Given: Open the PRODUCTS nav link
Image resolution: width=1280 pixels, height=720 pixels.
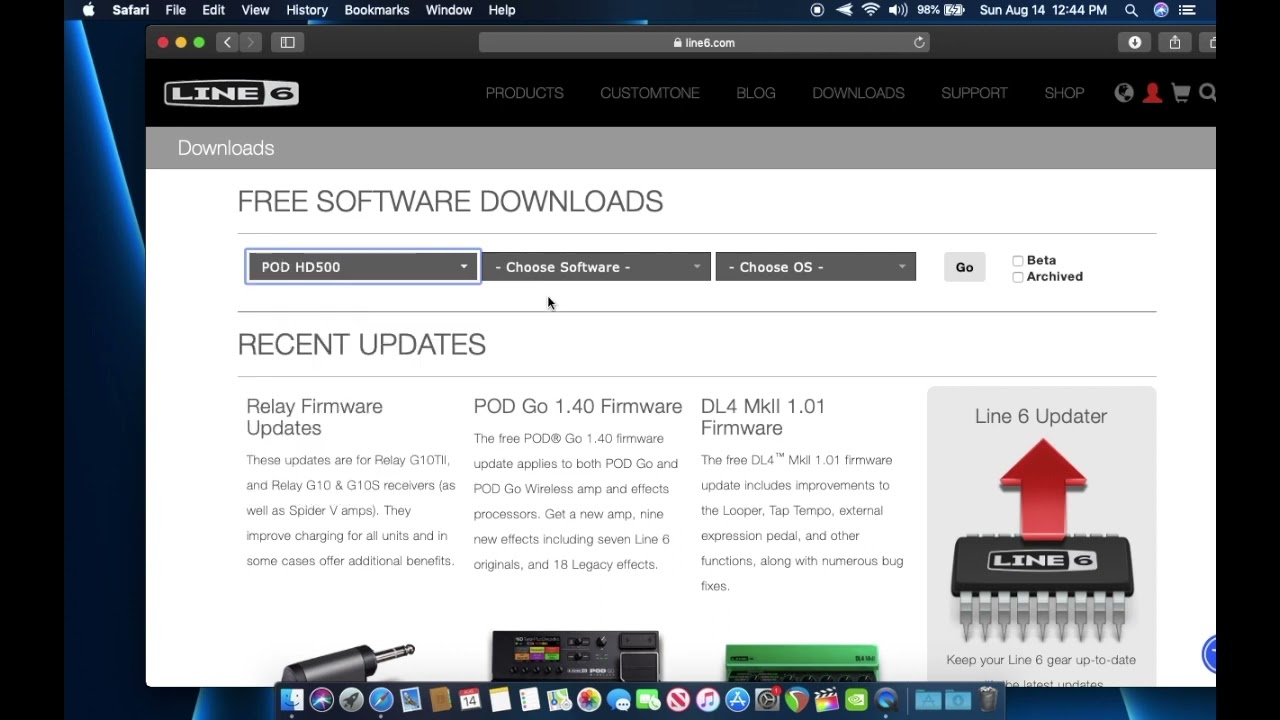Looking at the screenshot, I should tap(525, 93).
